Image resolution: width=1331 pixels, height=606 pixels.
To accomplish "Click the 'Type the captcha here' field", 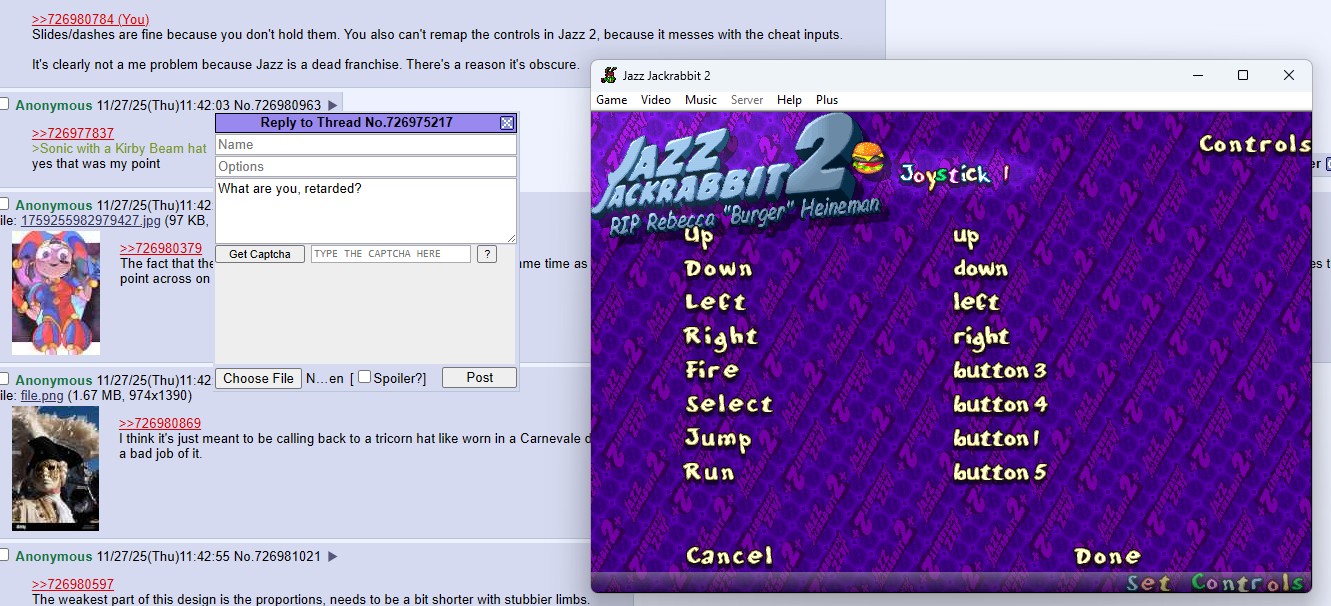I will [391, 254].
